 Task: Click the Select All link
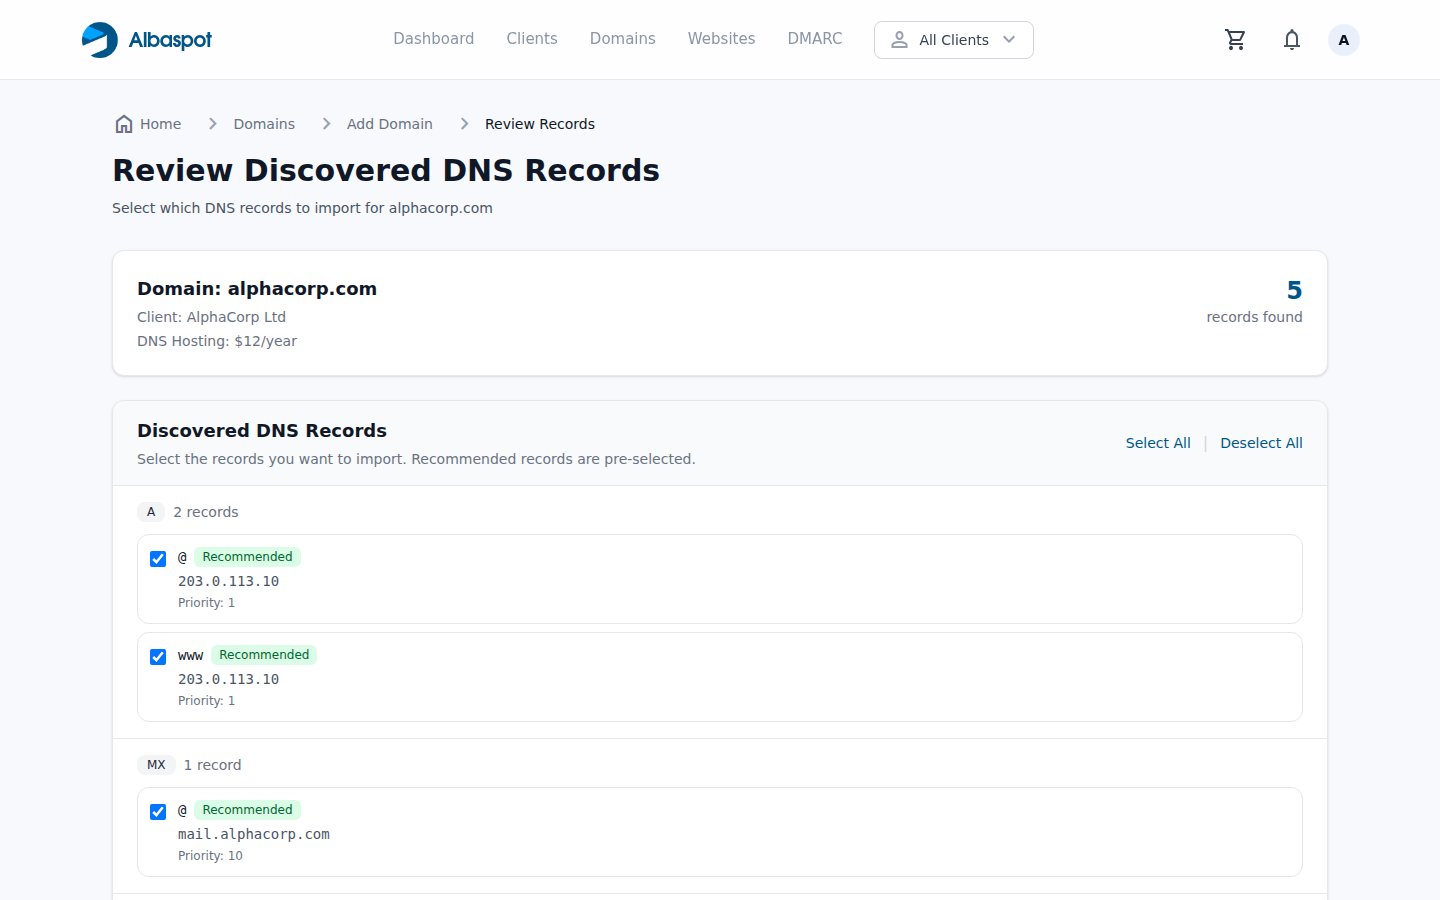click(1158, 442)
